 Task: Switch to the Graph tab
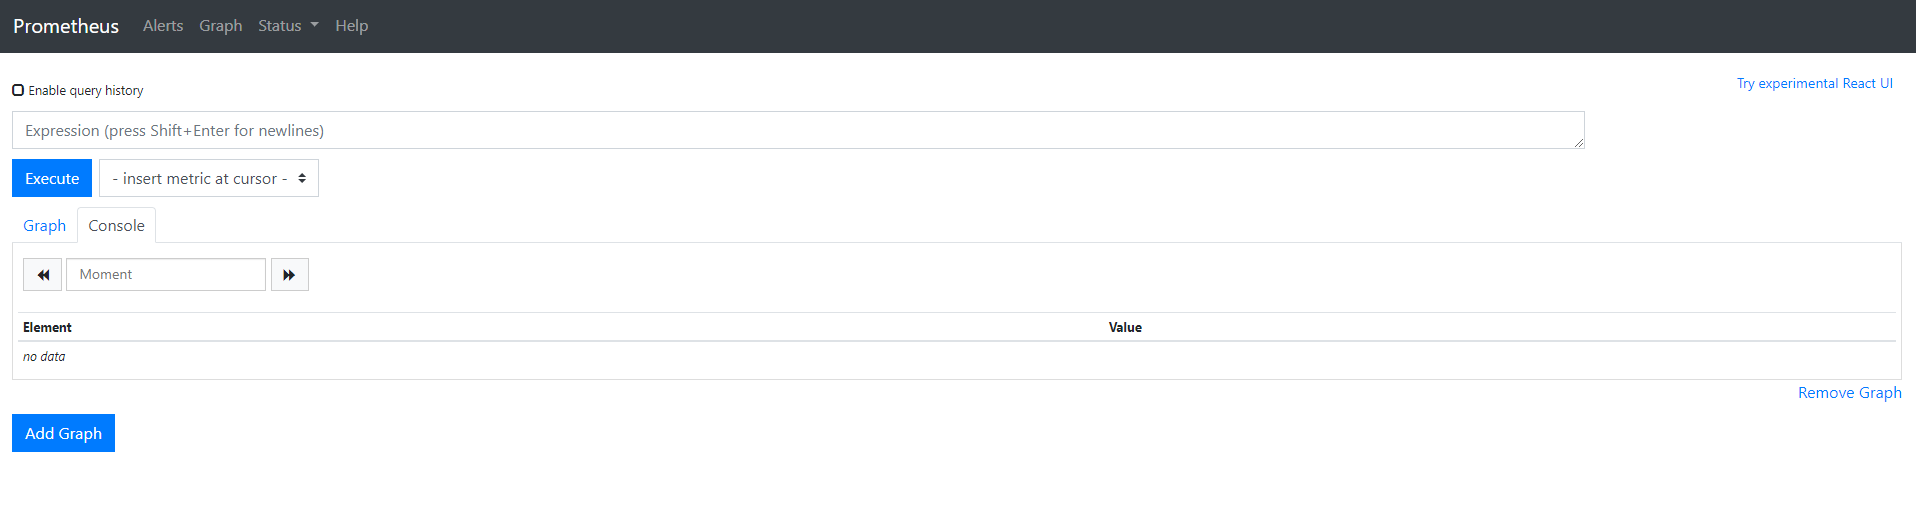click(x=45, y=226)
